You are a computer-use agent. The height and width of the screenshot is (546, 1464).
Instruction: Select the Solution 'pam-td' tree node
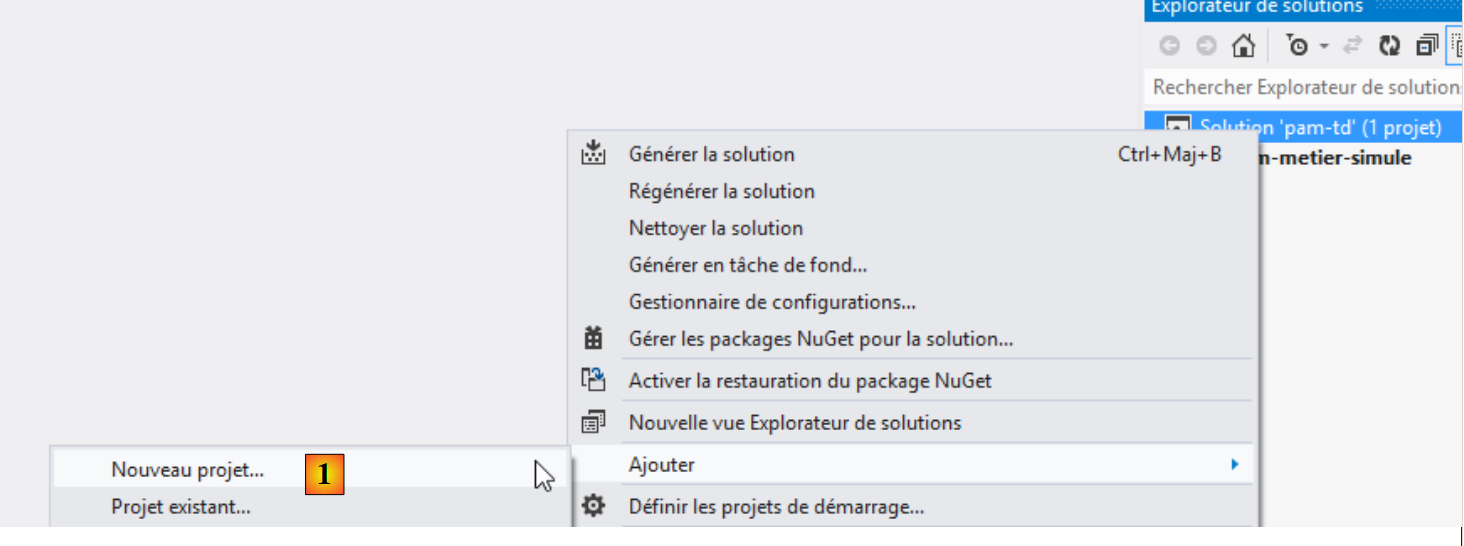[x=1320, y=127]
